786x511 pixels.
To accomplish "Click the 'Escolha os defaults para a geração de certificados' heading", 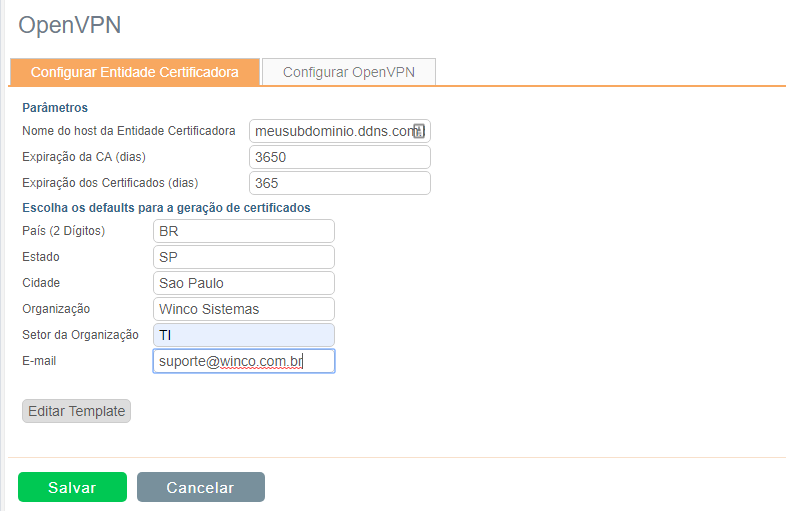I will pos(166,208).
